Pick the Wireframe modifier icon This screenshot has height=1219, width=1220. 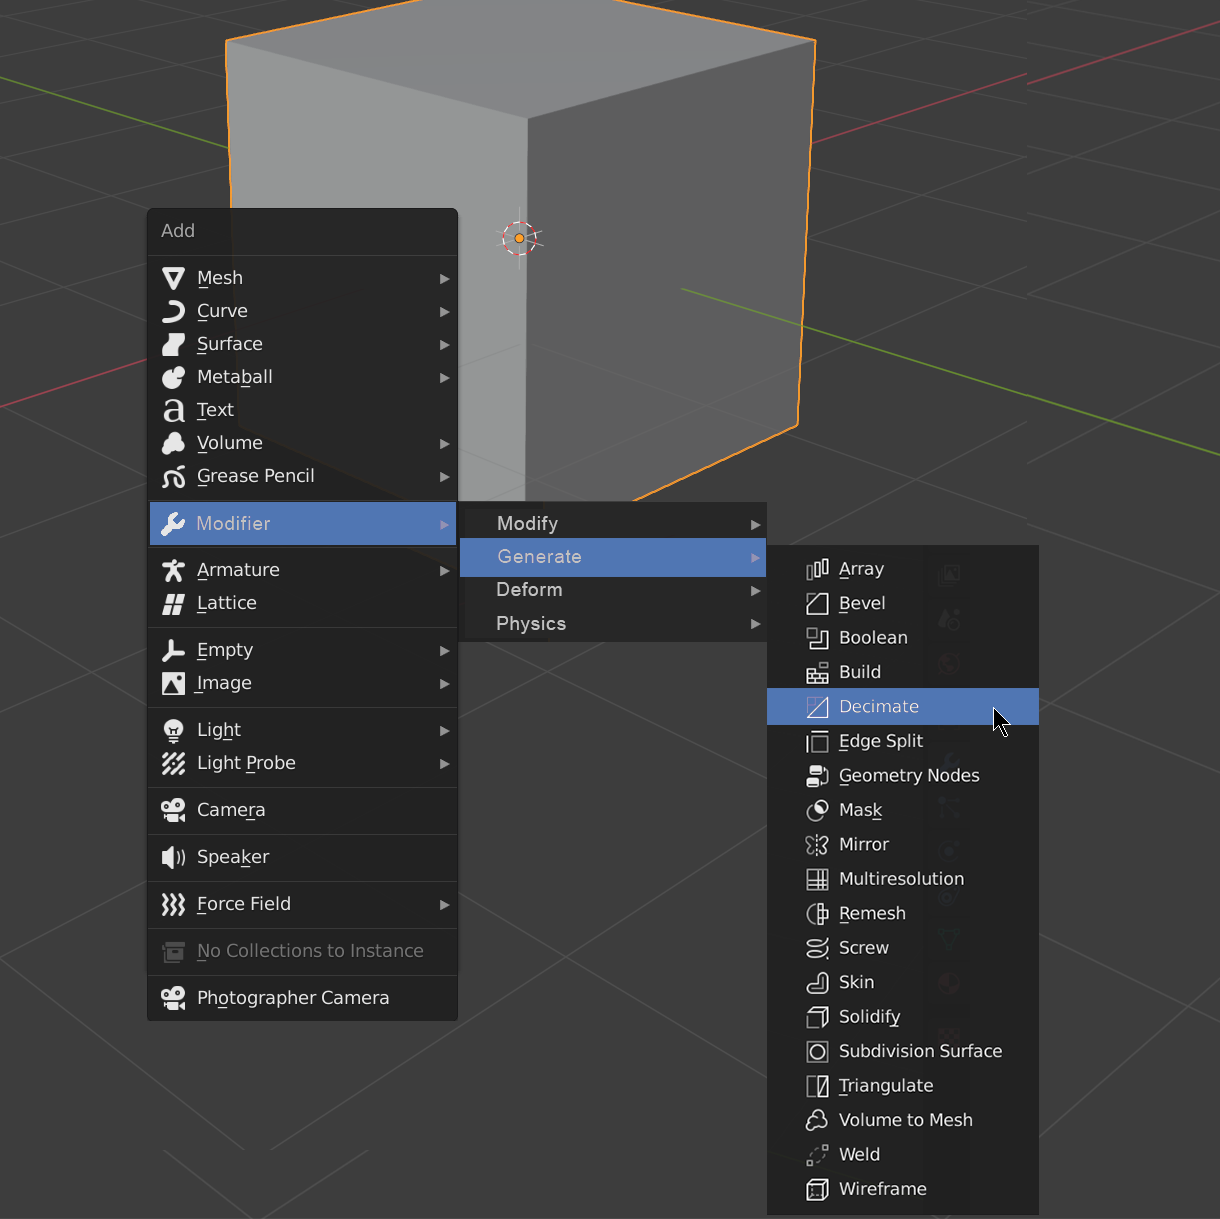[817, 1189]
